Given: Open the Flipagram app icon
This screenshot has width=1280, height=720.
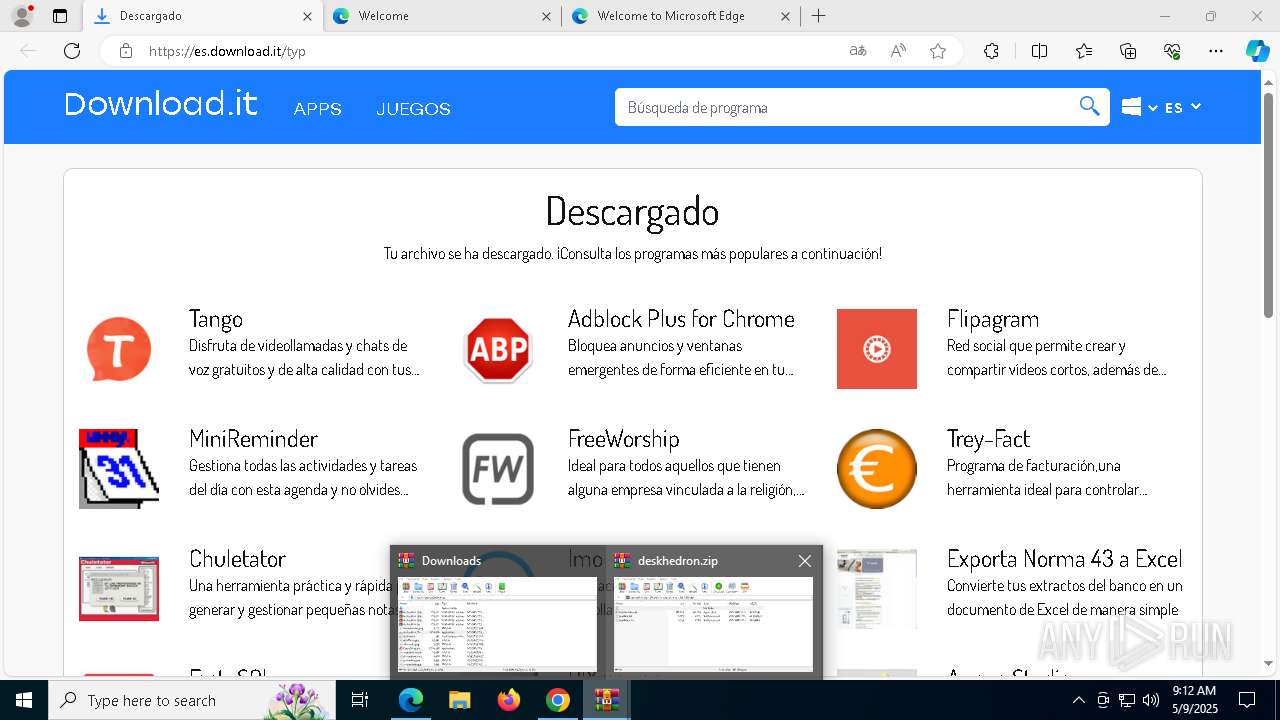Looking at the screenshot, I should (x=877, y=349).
